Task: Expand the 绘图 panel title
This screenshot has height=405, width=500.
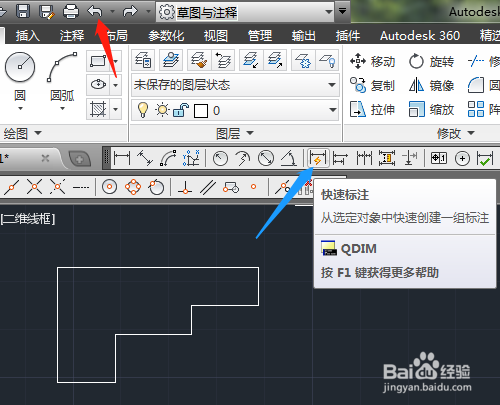Action: point(22,133)
